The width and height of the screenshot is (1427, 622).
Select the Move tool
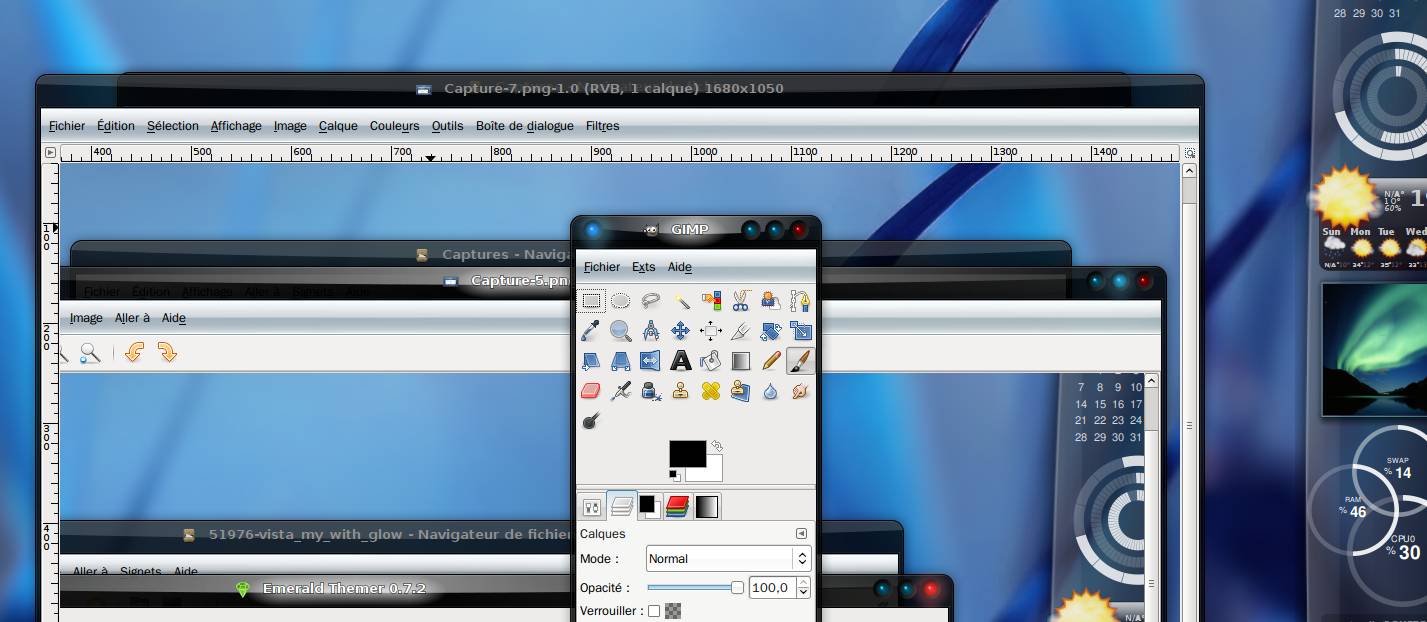click(x=681, y=330)
